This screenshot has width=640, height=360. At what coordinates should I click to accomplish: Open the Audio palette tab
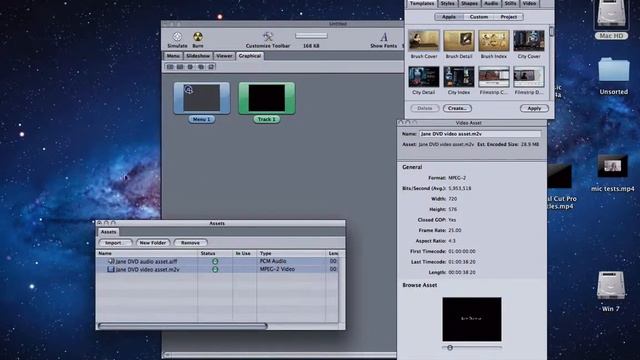[x=491, y=3]
